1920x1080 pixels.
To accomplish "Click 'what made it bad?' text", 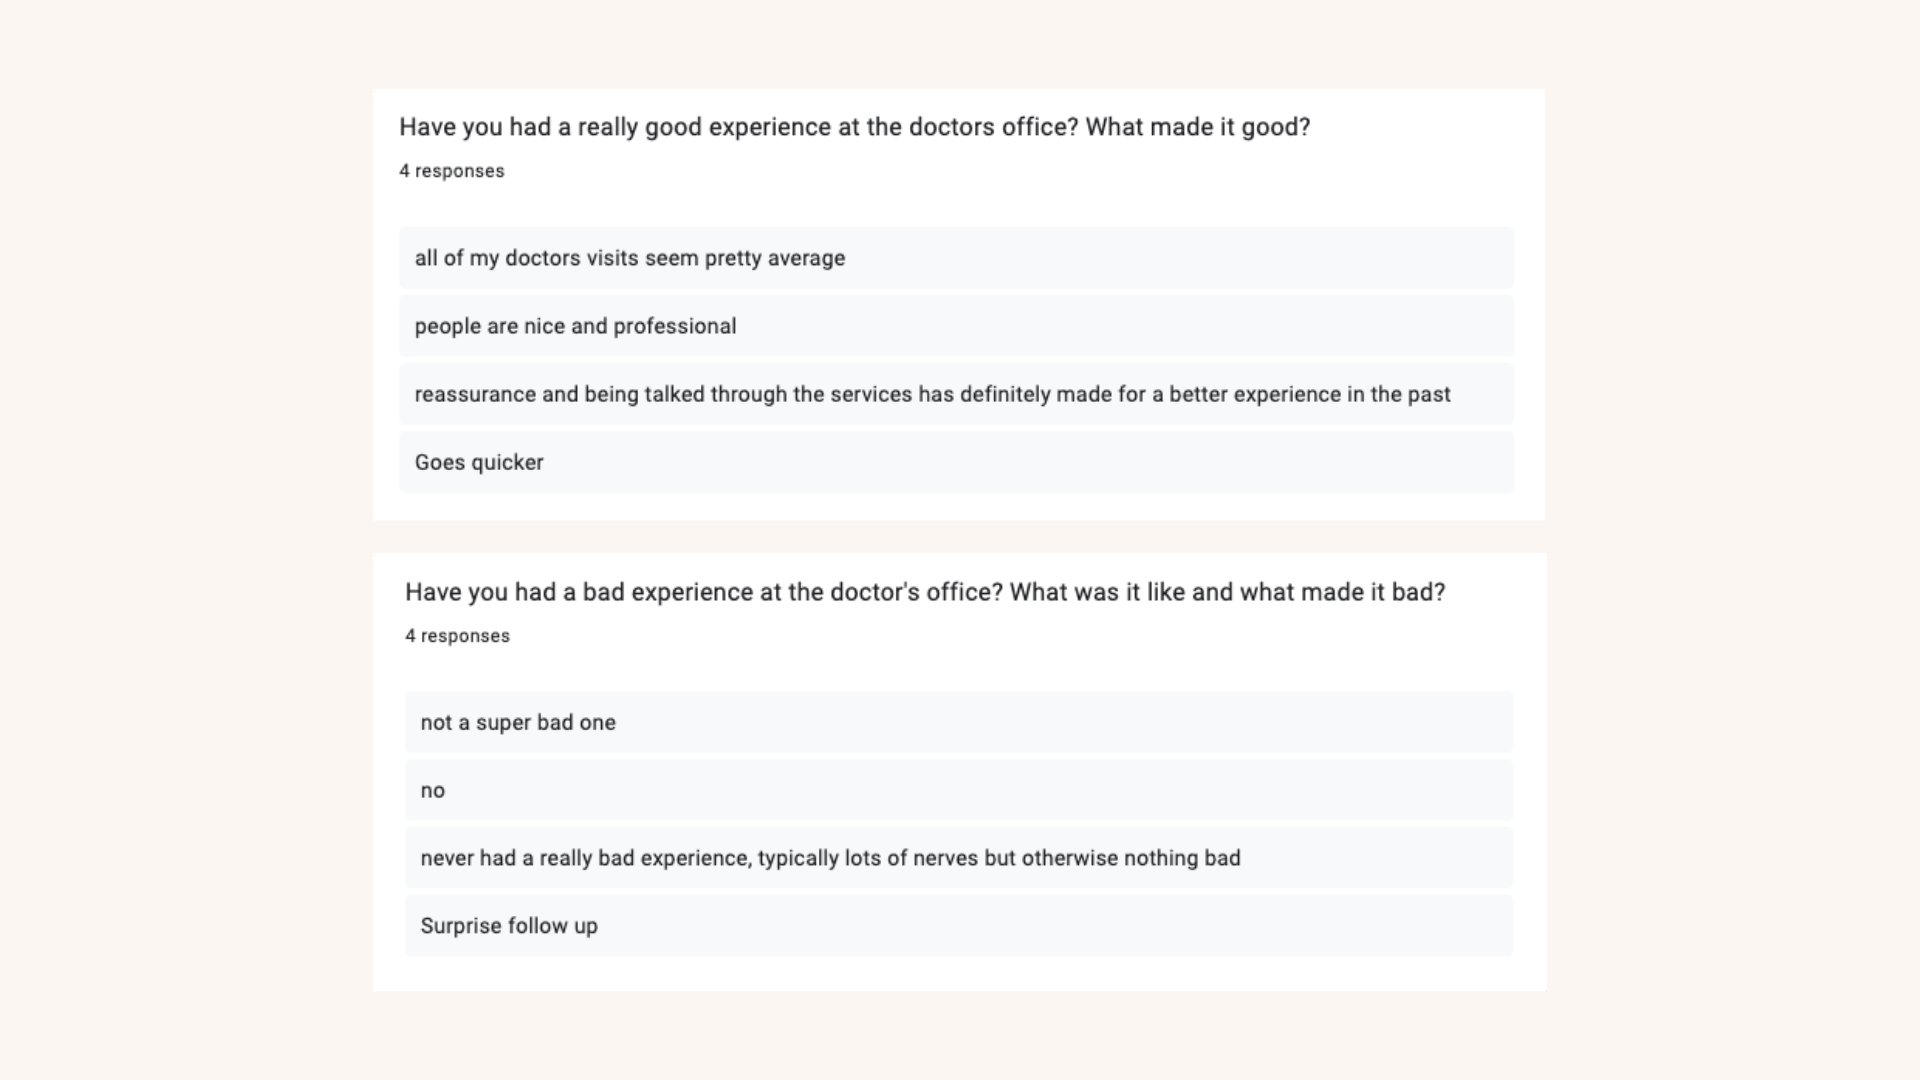I will tap(1342, 592).
